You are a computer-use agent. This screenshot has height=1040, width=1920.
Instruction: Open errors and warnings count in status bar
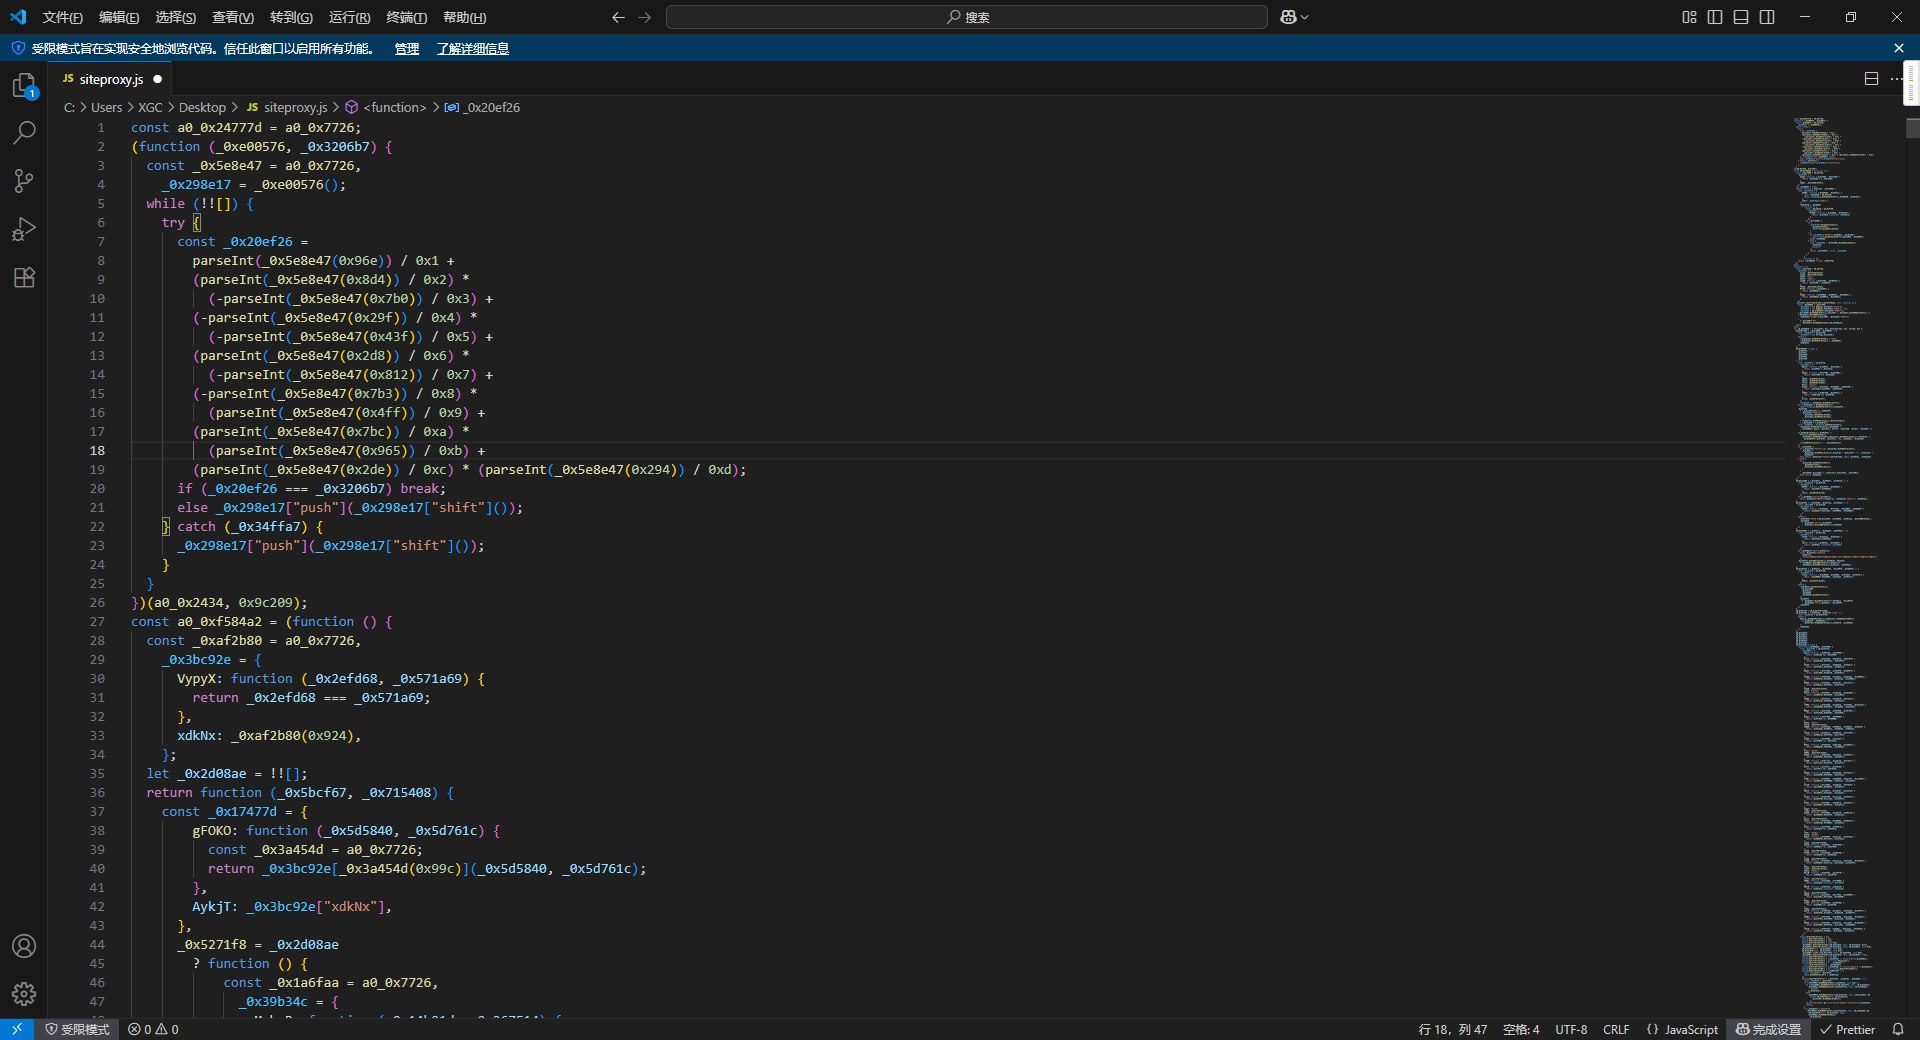click(153, 1029)
